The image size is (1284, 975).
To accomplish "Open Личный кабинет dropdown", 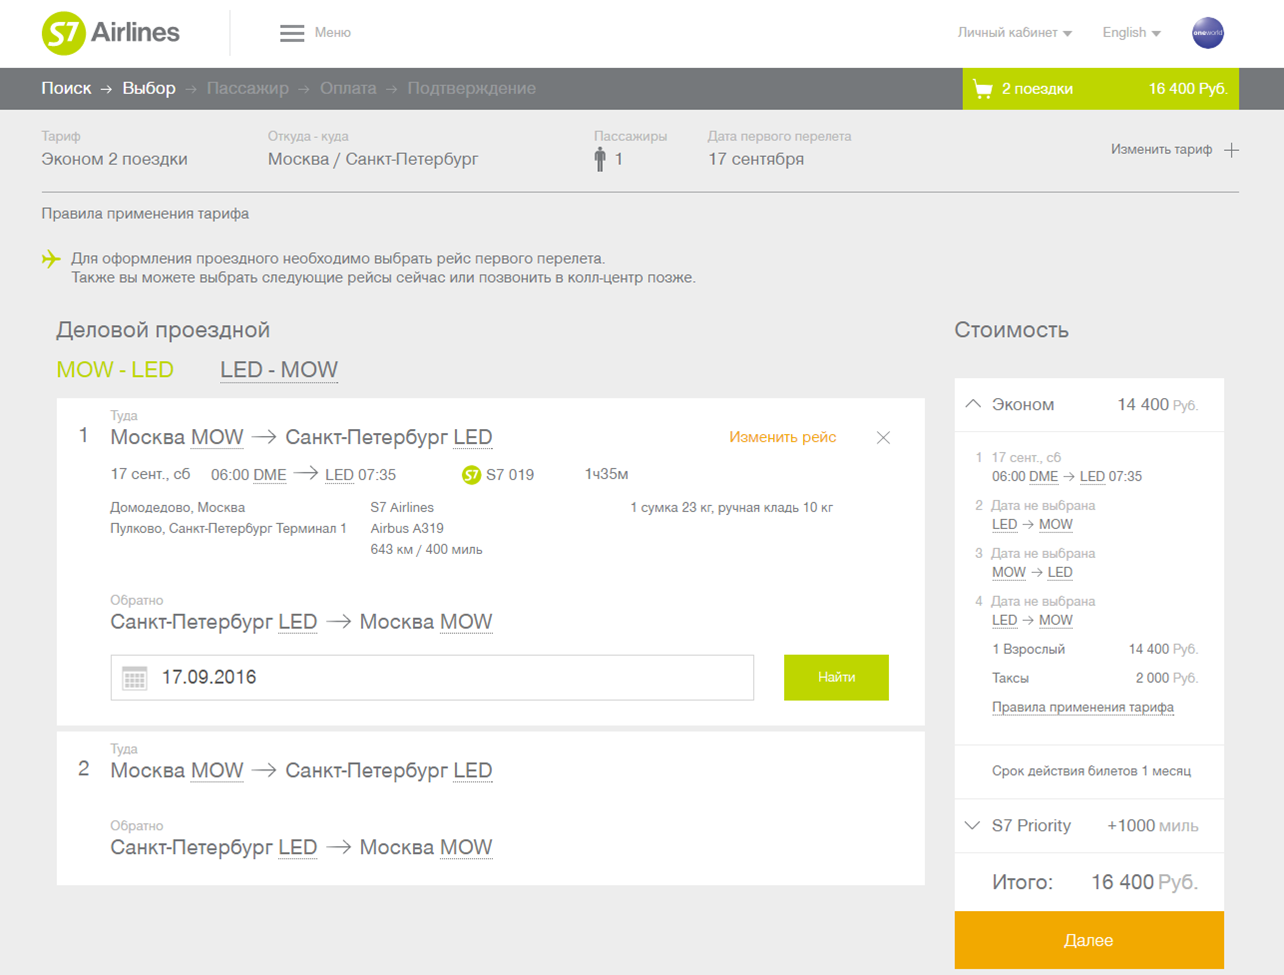I will 1014,33.
